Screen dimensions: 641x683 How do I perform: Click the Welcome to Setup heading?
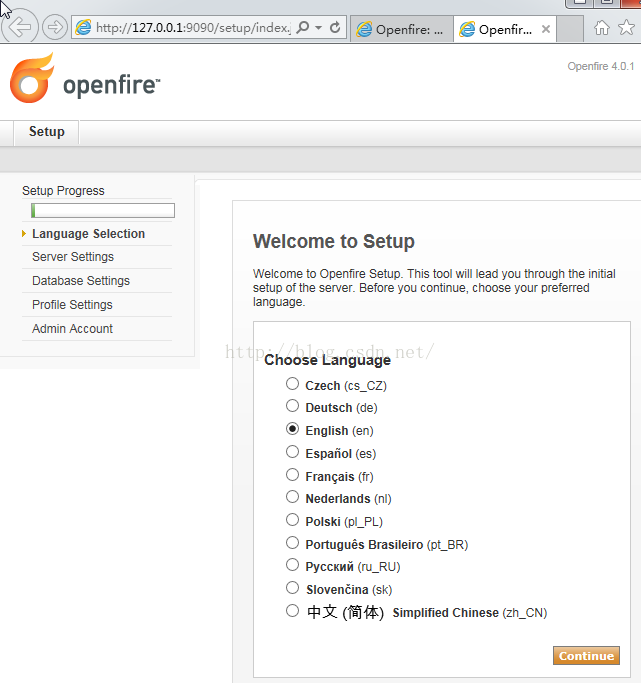coord(334,241)
